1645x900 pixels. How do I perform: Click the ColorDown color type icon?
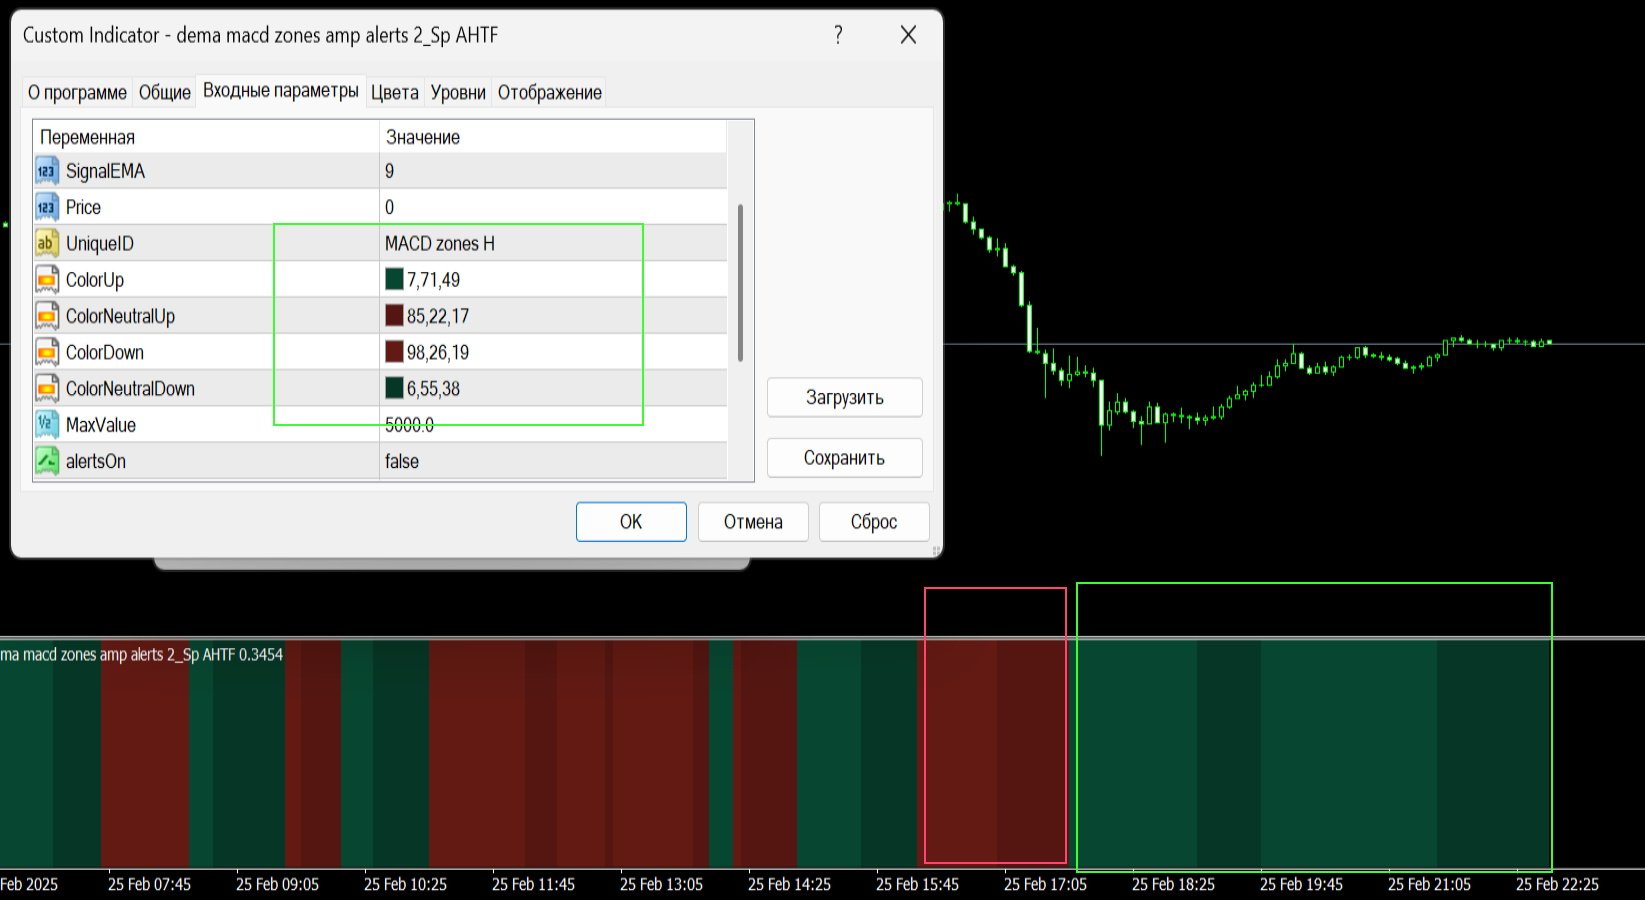[x=47, y=352]
